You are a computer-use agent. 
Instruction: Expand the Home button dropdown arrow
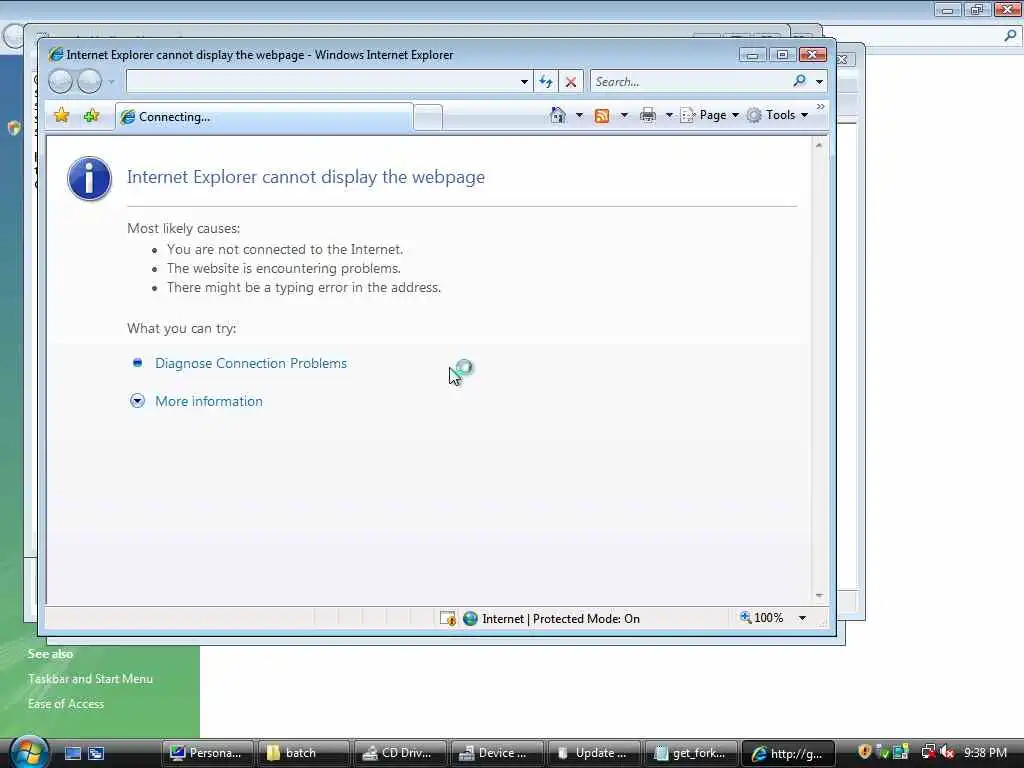click(579, 116)
